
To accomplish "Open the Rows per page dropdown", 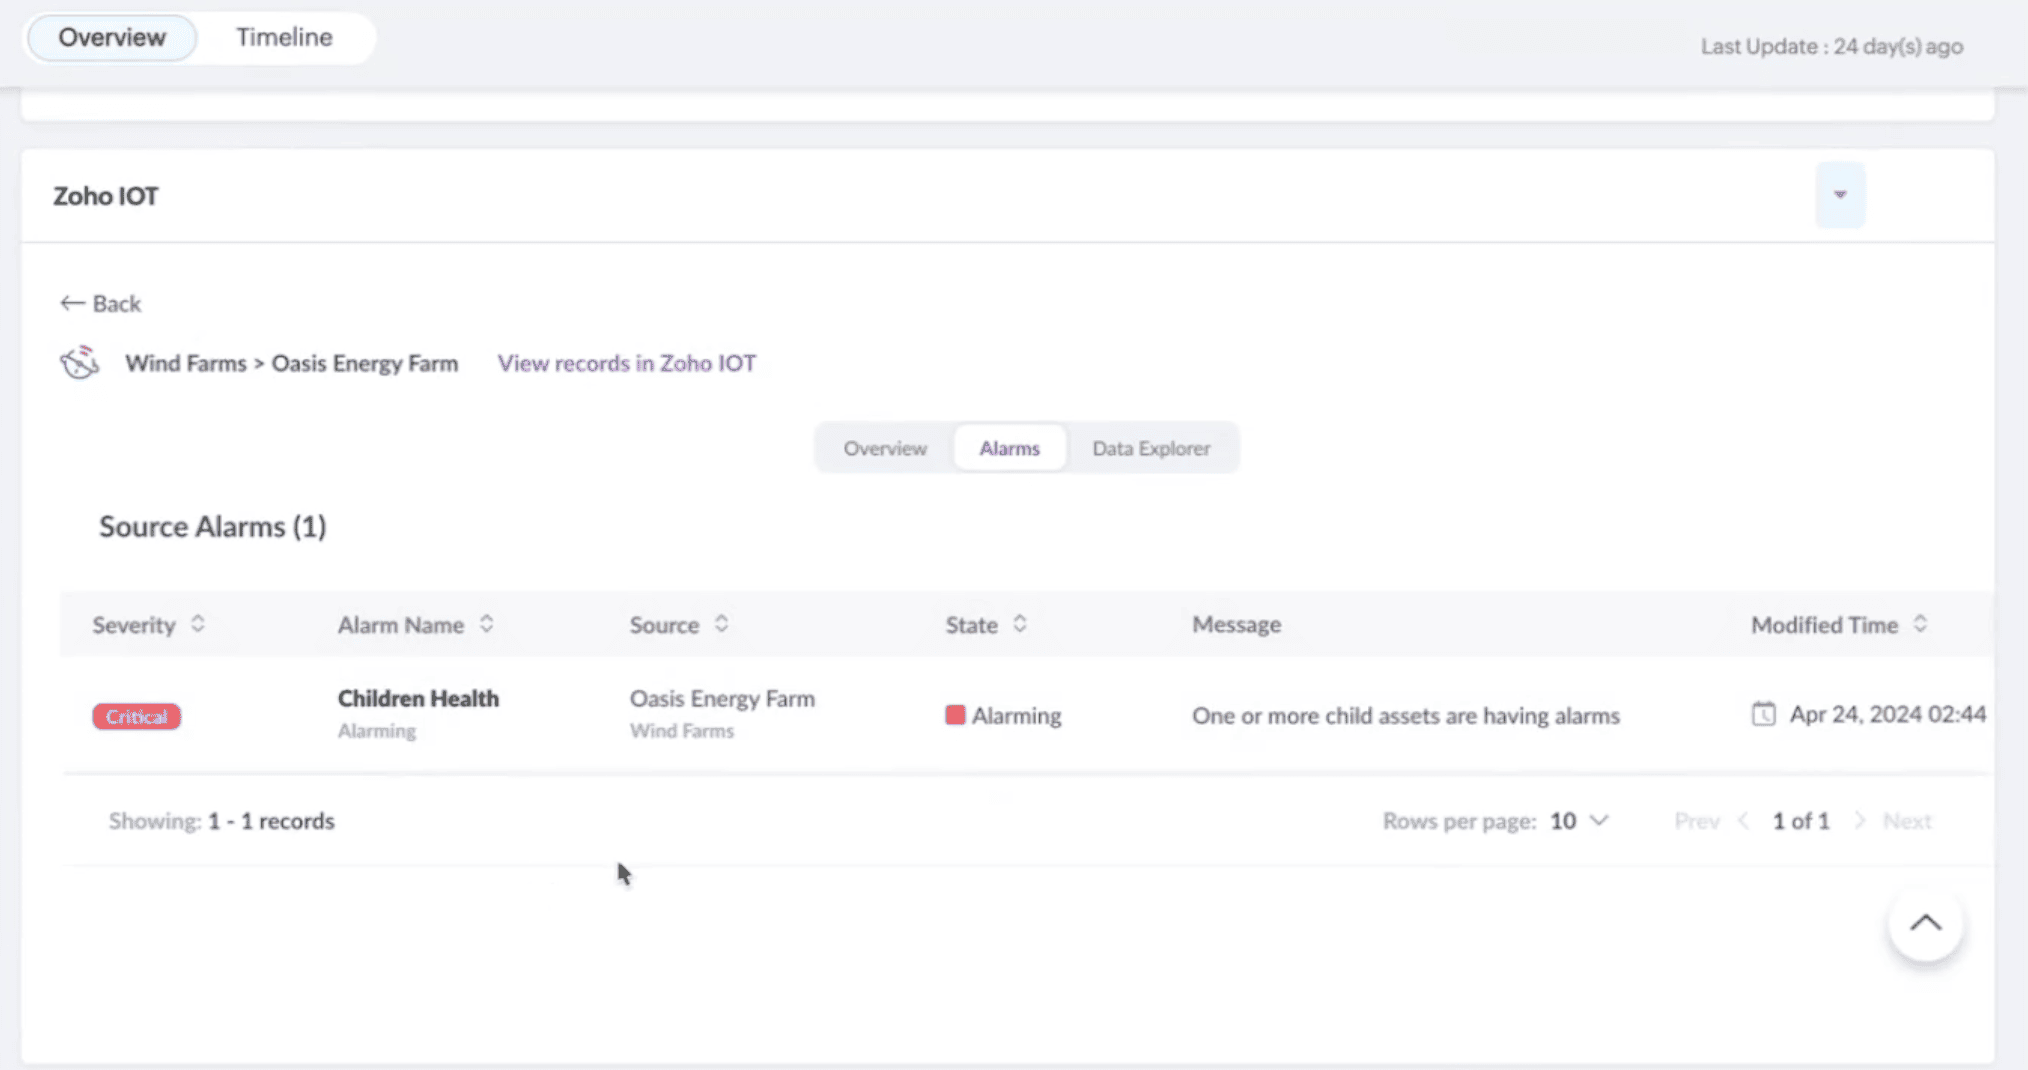I will (1579, 821).
